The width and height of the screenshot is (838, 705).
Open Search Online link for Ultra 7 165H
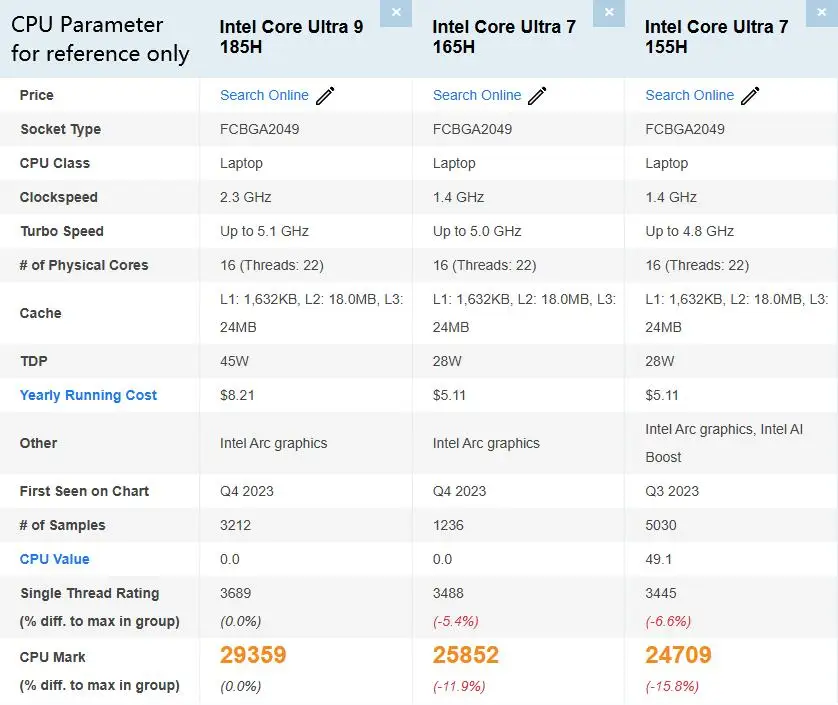477,95
